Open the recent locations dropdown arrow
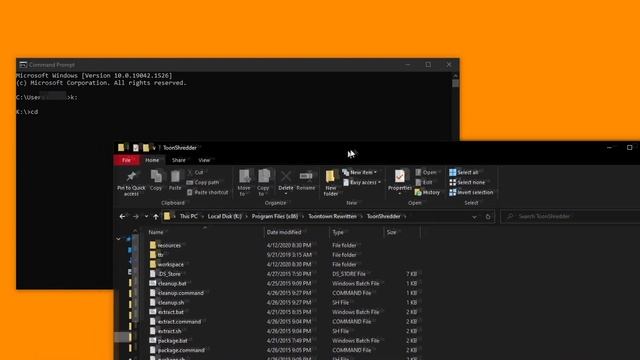This screenshot has height=360, width=640. 146,216
